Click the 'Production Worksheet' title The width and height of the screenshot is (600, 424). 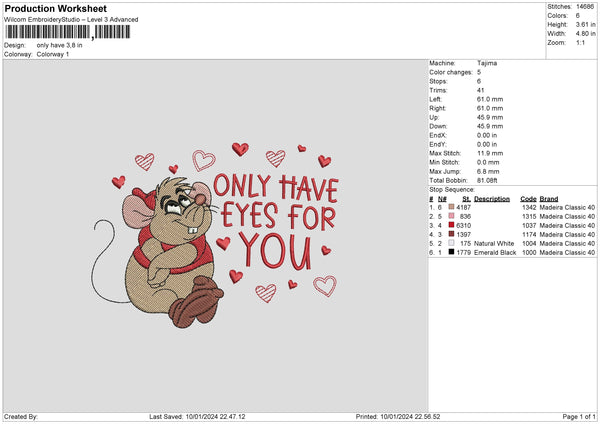click(56, 8)
